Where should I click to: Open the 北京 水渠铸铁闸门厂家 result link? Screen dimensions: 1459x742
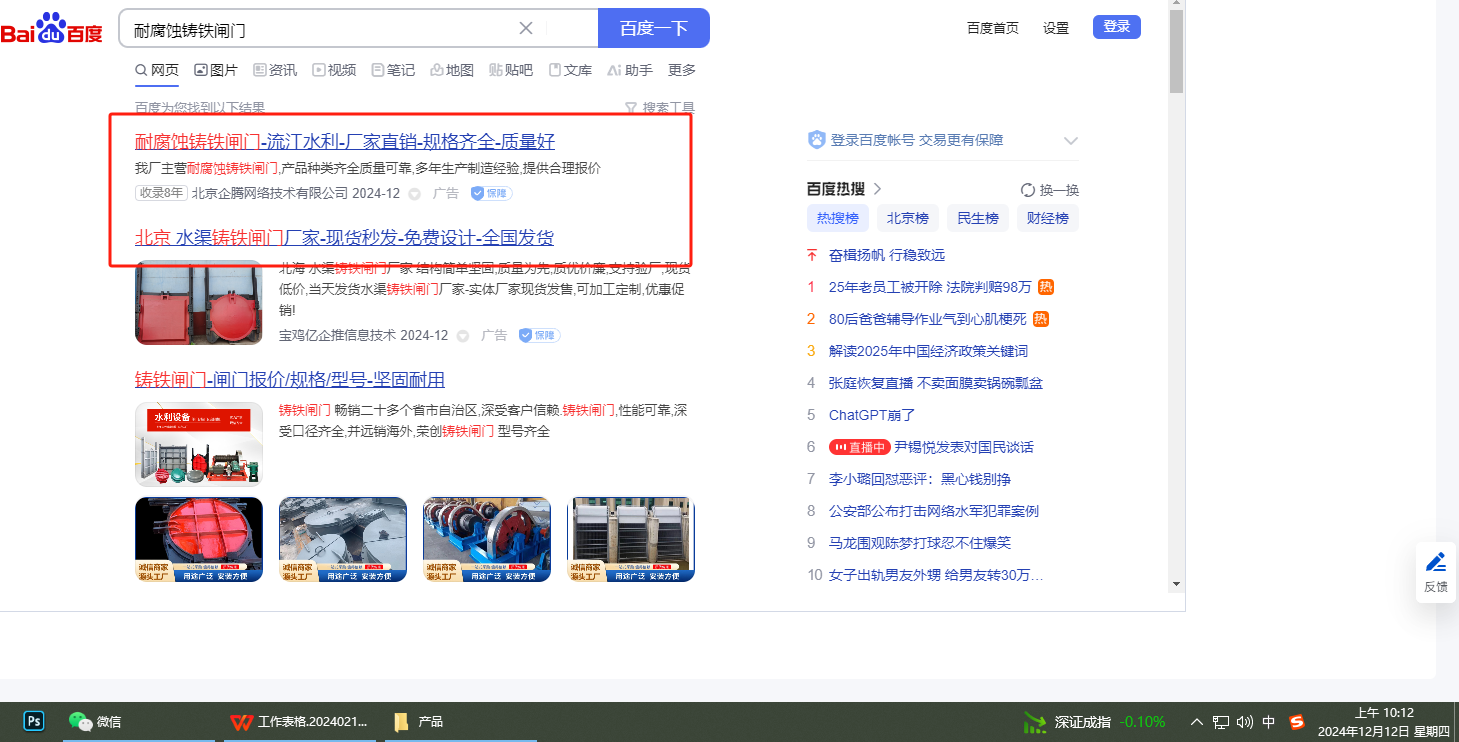344,237
